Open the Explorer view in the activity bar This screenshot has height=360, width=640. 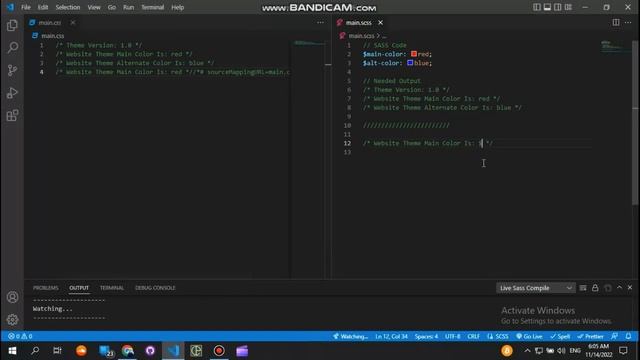point(12,25)
